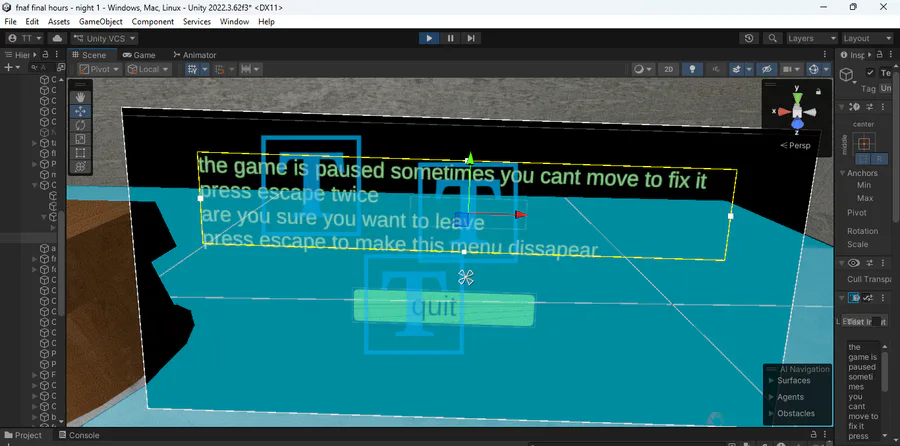
Task: Toggle 2D scene view mode
Action: (668, 69)
